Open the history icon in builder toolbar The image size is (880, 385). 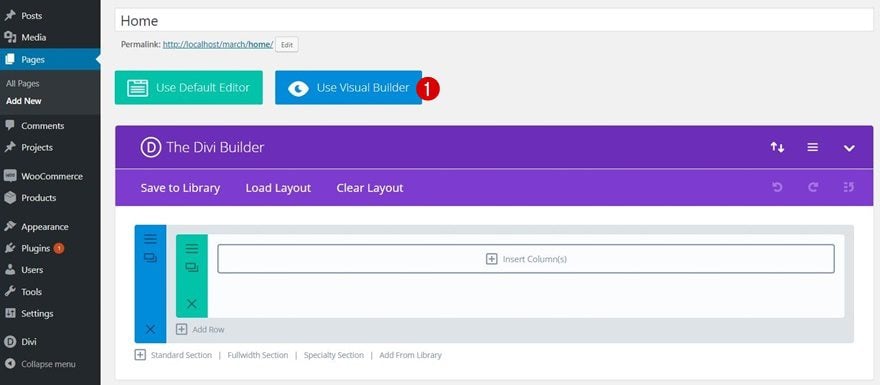(x=849, y=187)
